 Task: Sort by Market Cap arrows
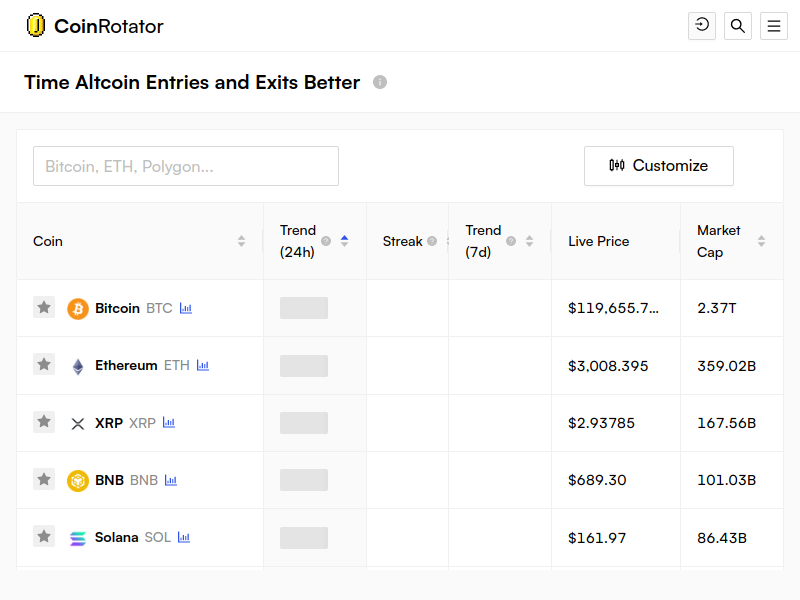[x=761, y=241]
